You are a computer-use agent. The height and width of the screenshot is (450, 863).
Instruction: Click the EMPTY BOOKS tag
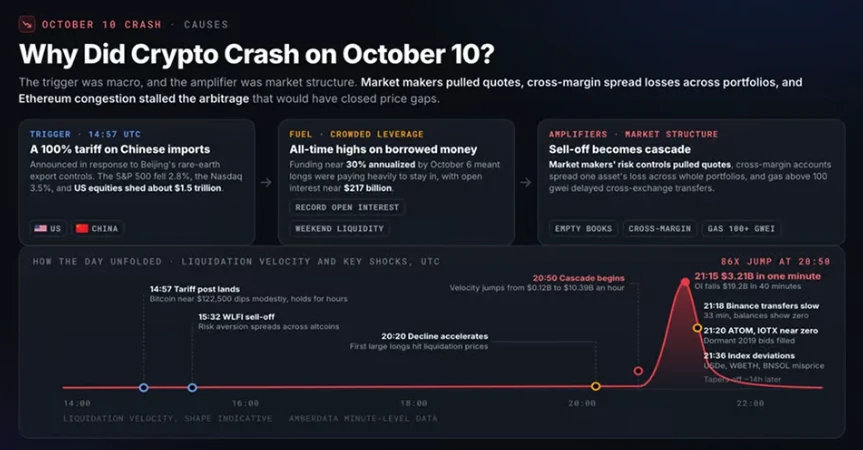click(583, 228)
